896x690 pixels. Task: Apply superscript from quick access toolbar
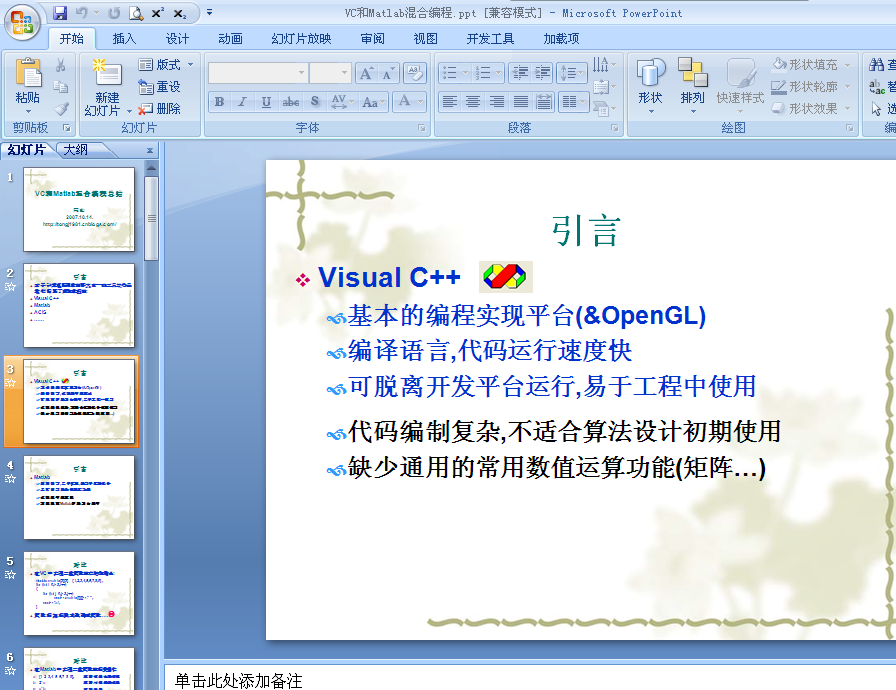pos(158,13)
